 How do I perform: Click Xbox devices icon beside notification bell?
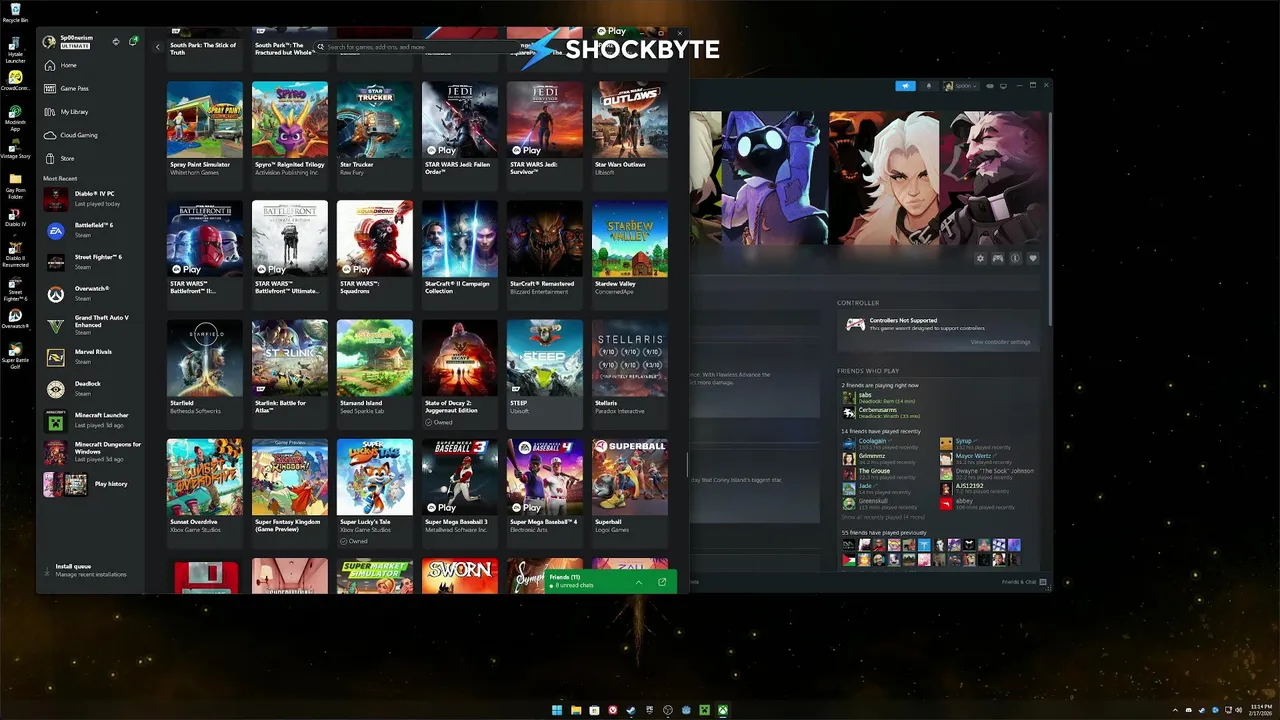pos(116,41)
